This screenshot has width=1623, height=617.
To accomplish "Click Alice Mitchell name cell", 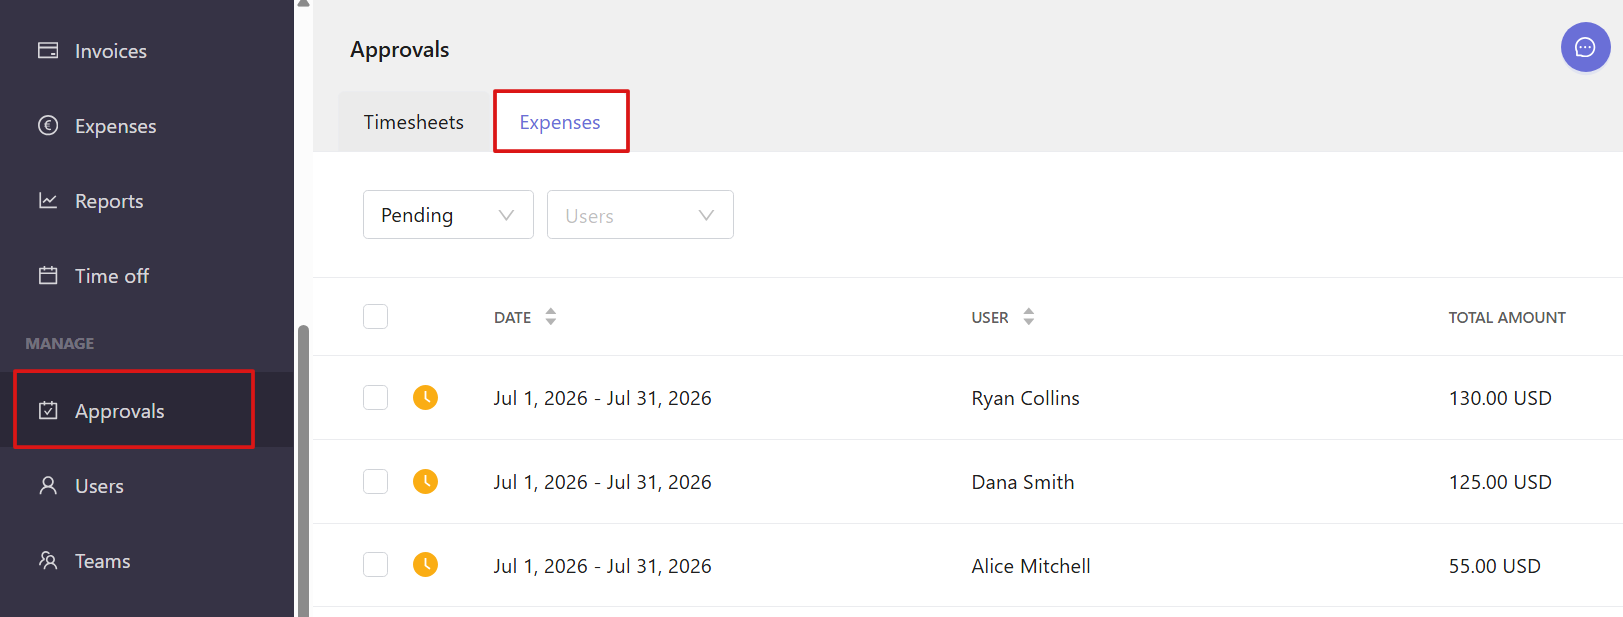I will [x=1031, y=566].
